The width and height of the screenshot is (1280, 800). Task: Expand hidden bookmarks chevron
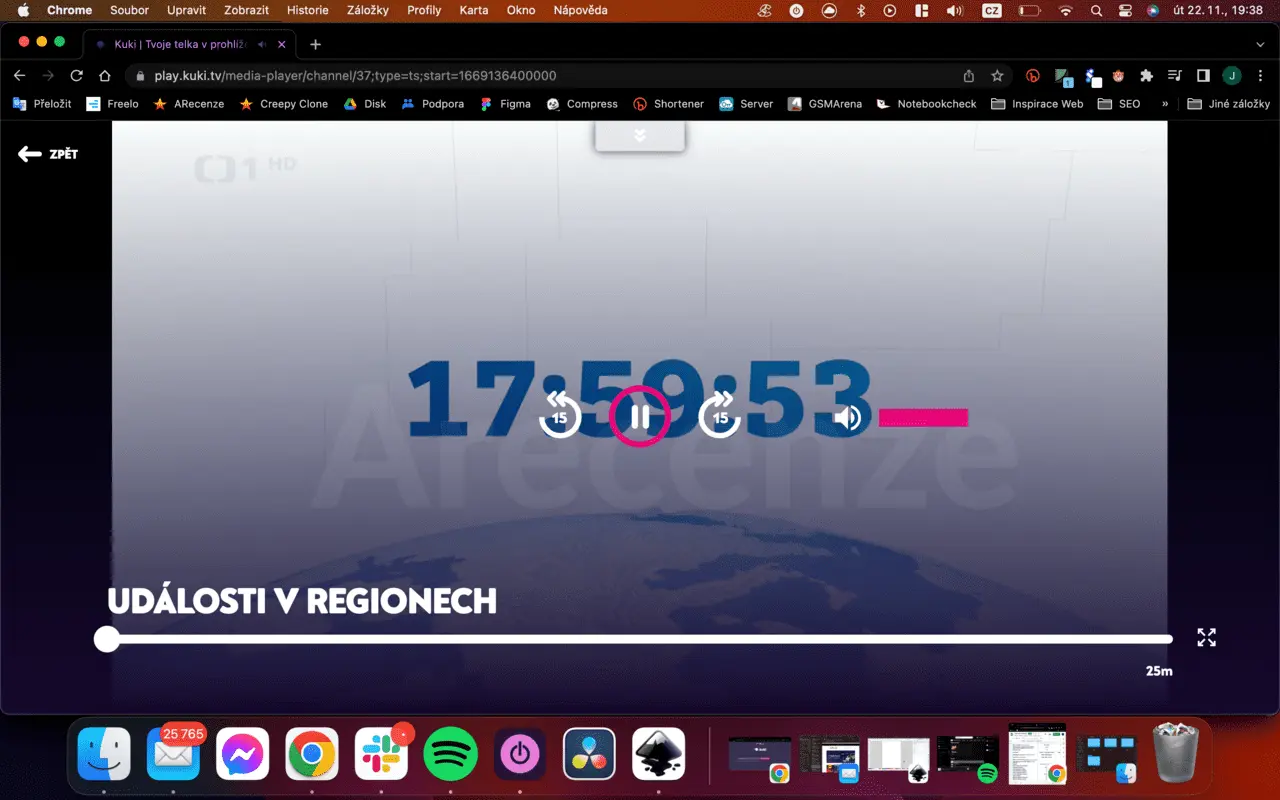click(x=1165, y=104)
